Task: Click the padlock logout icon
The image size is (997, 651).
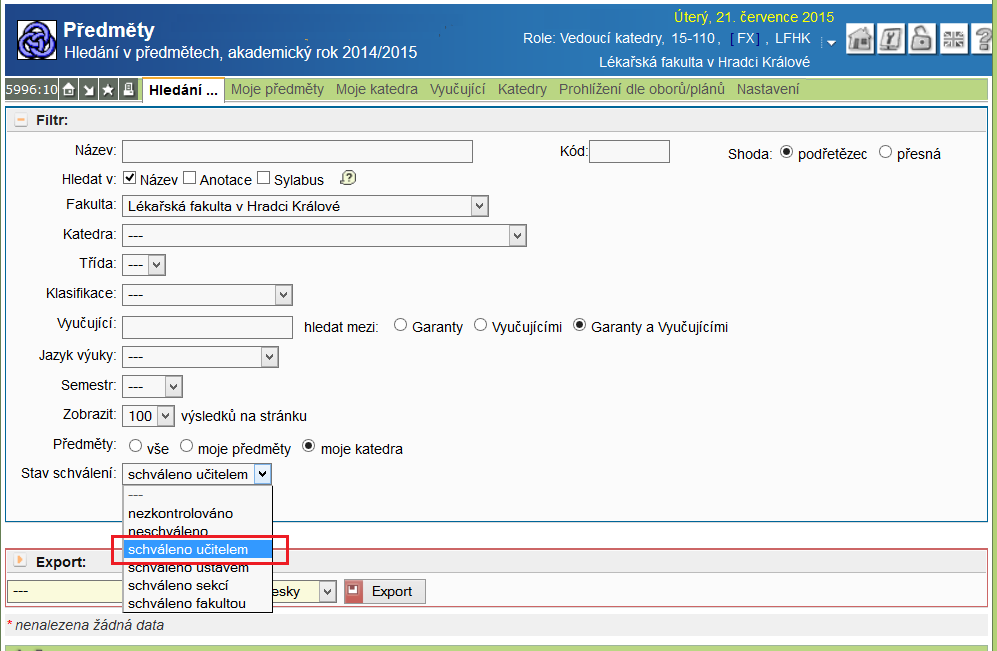Action: pyautogui.click(x=921, y=39)
